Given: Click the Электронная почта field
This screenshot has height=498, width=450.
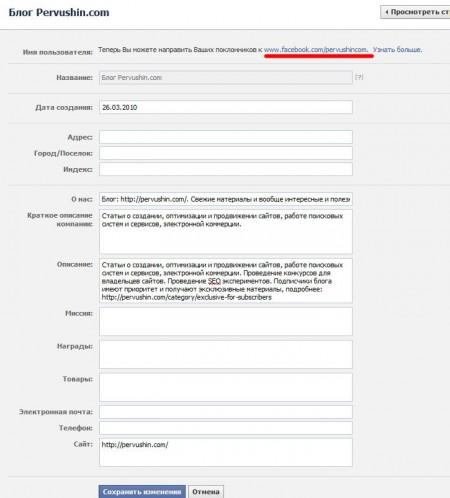Looking at the screenshot, I should [226, 412].
